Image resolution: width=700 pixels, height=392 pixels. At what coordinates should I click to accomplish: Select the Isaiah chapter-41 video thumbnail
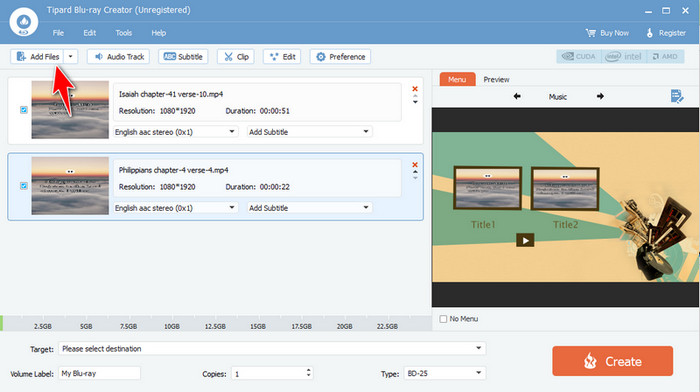[x=70, y=110]
